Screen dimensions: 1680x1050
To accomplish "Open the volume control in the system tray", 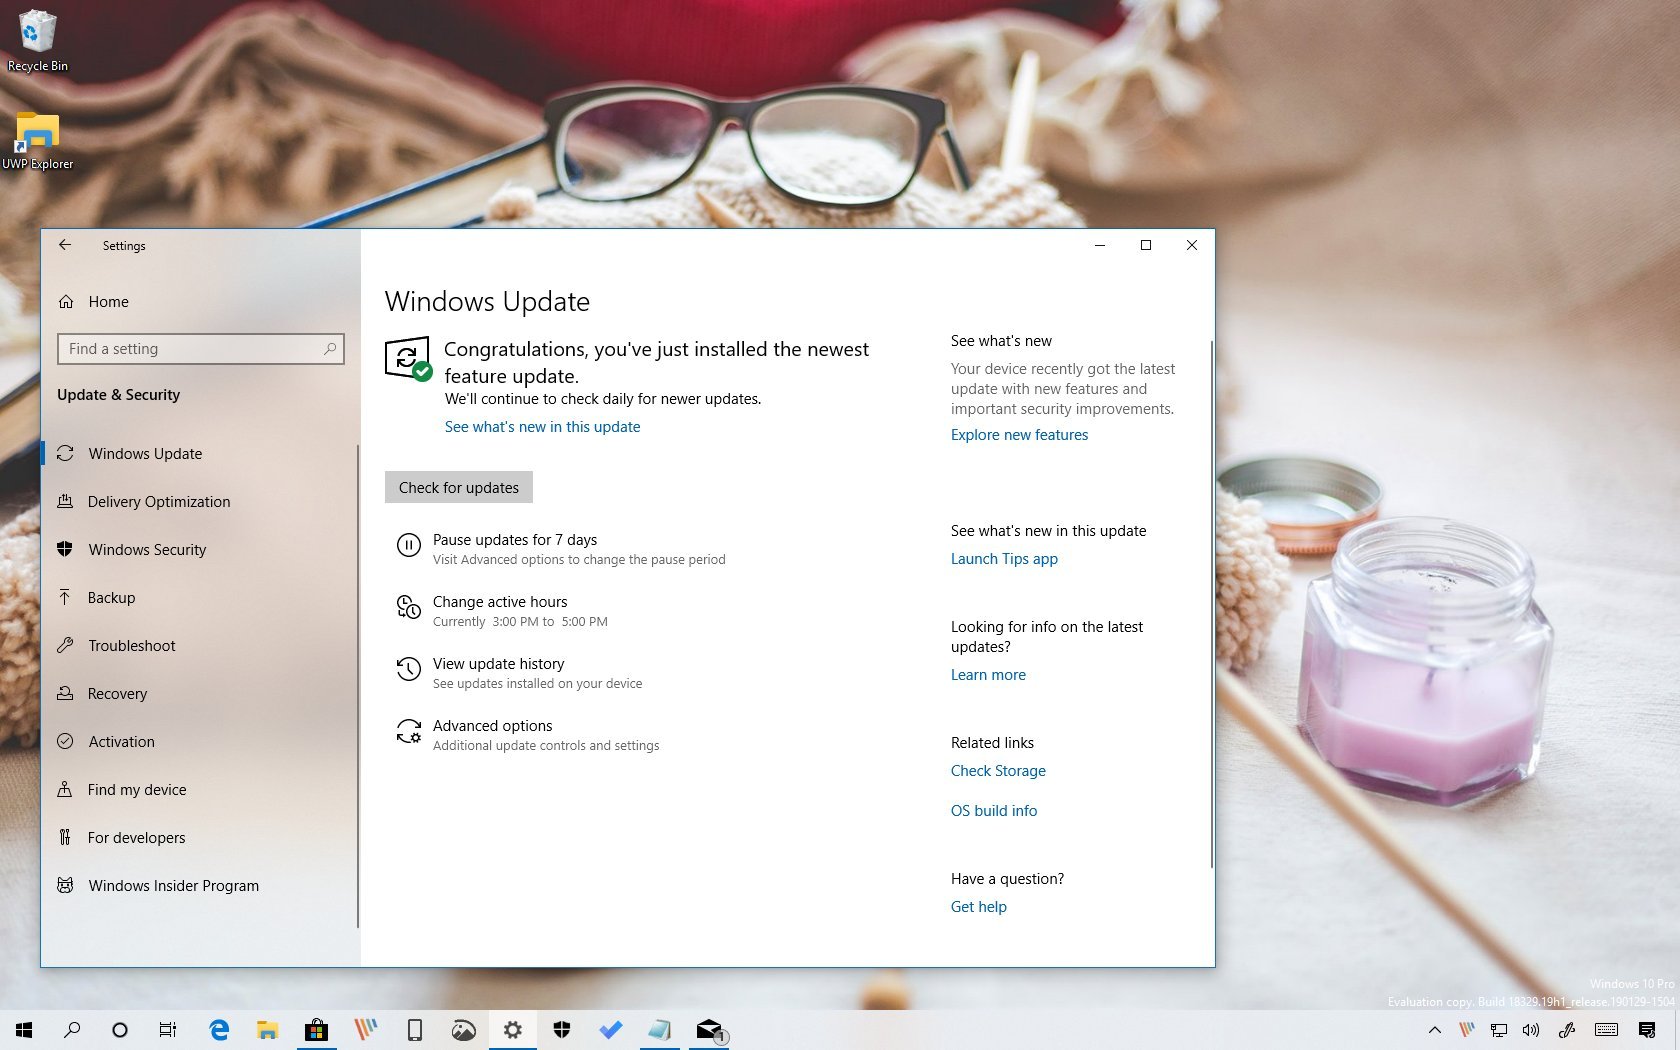I will (x=1531, y=1030).
